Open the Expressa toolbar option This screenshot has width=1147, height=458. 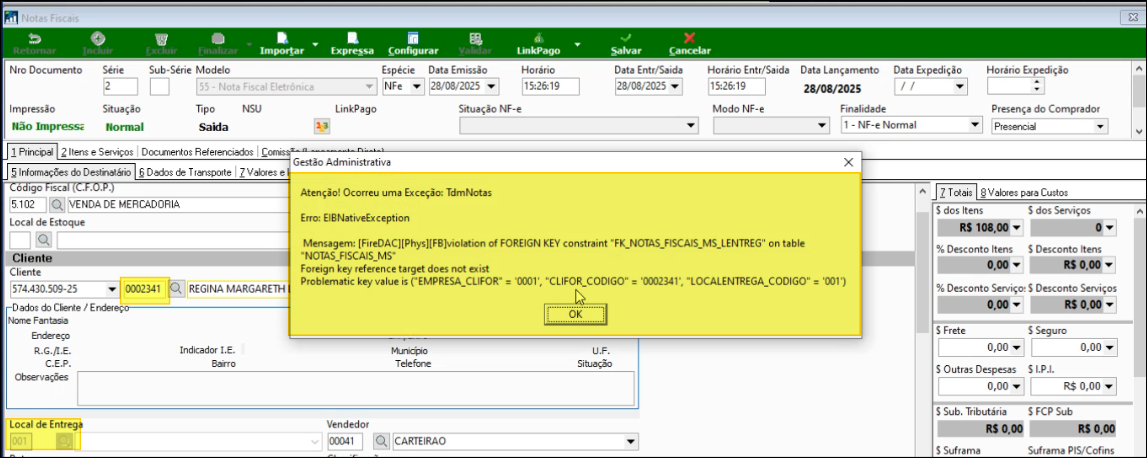click(x=352, y=44)
